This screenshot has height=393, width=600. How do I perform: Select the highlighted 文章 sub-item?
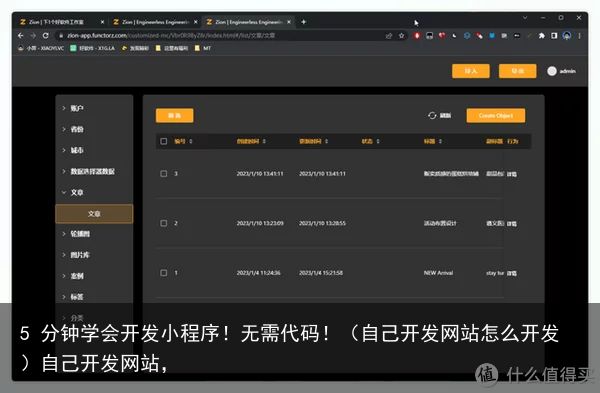coord(94,214)
